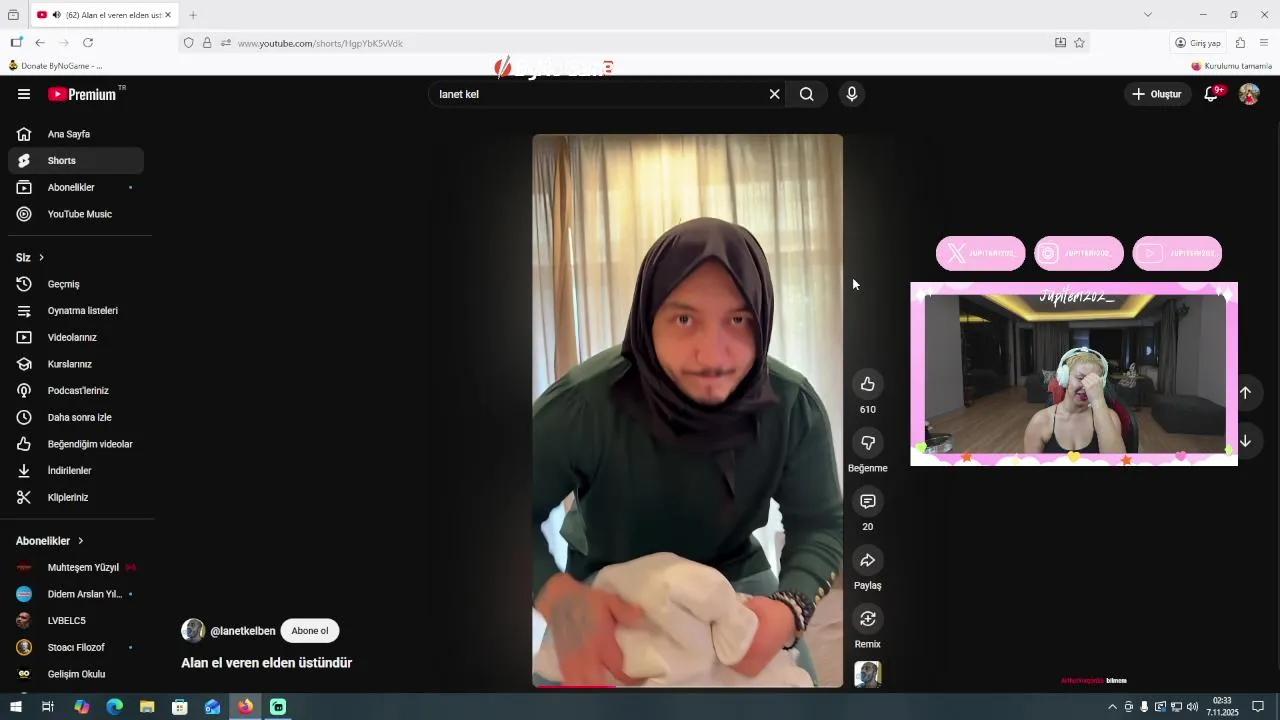The height and width of the screenshot is (720, 1280).
Task: Dislike the Short with Beğenme thumbs down
Action: coord(868,442)
